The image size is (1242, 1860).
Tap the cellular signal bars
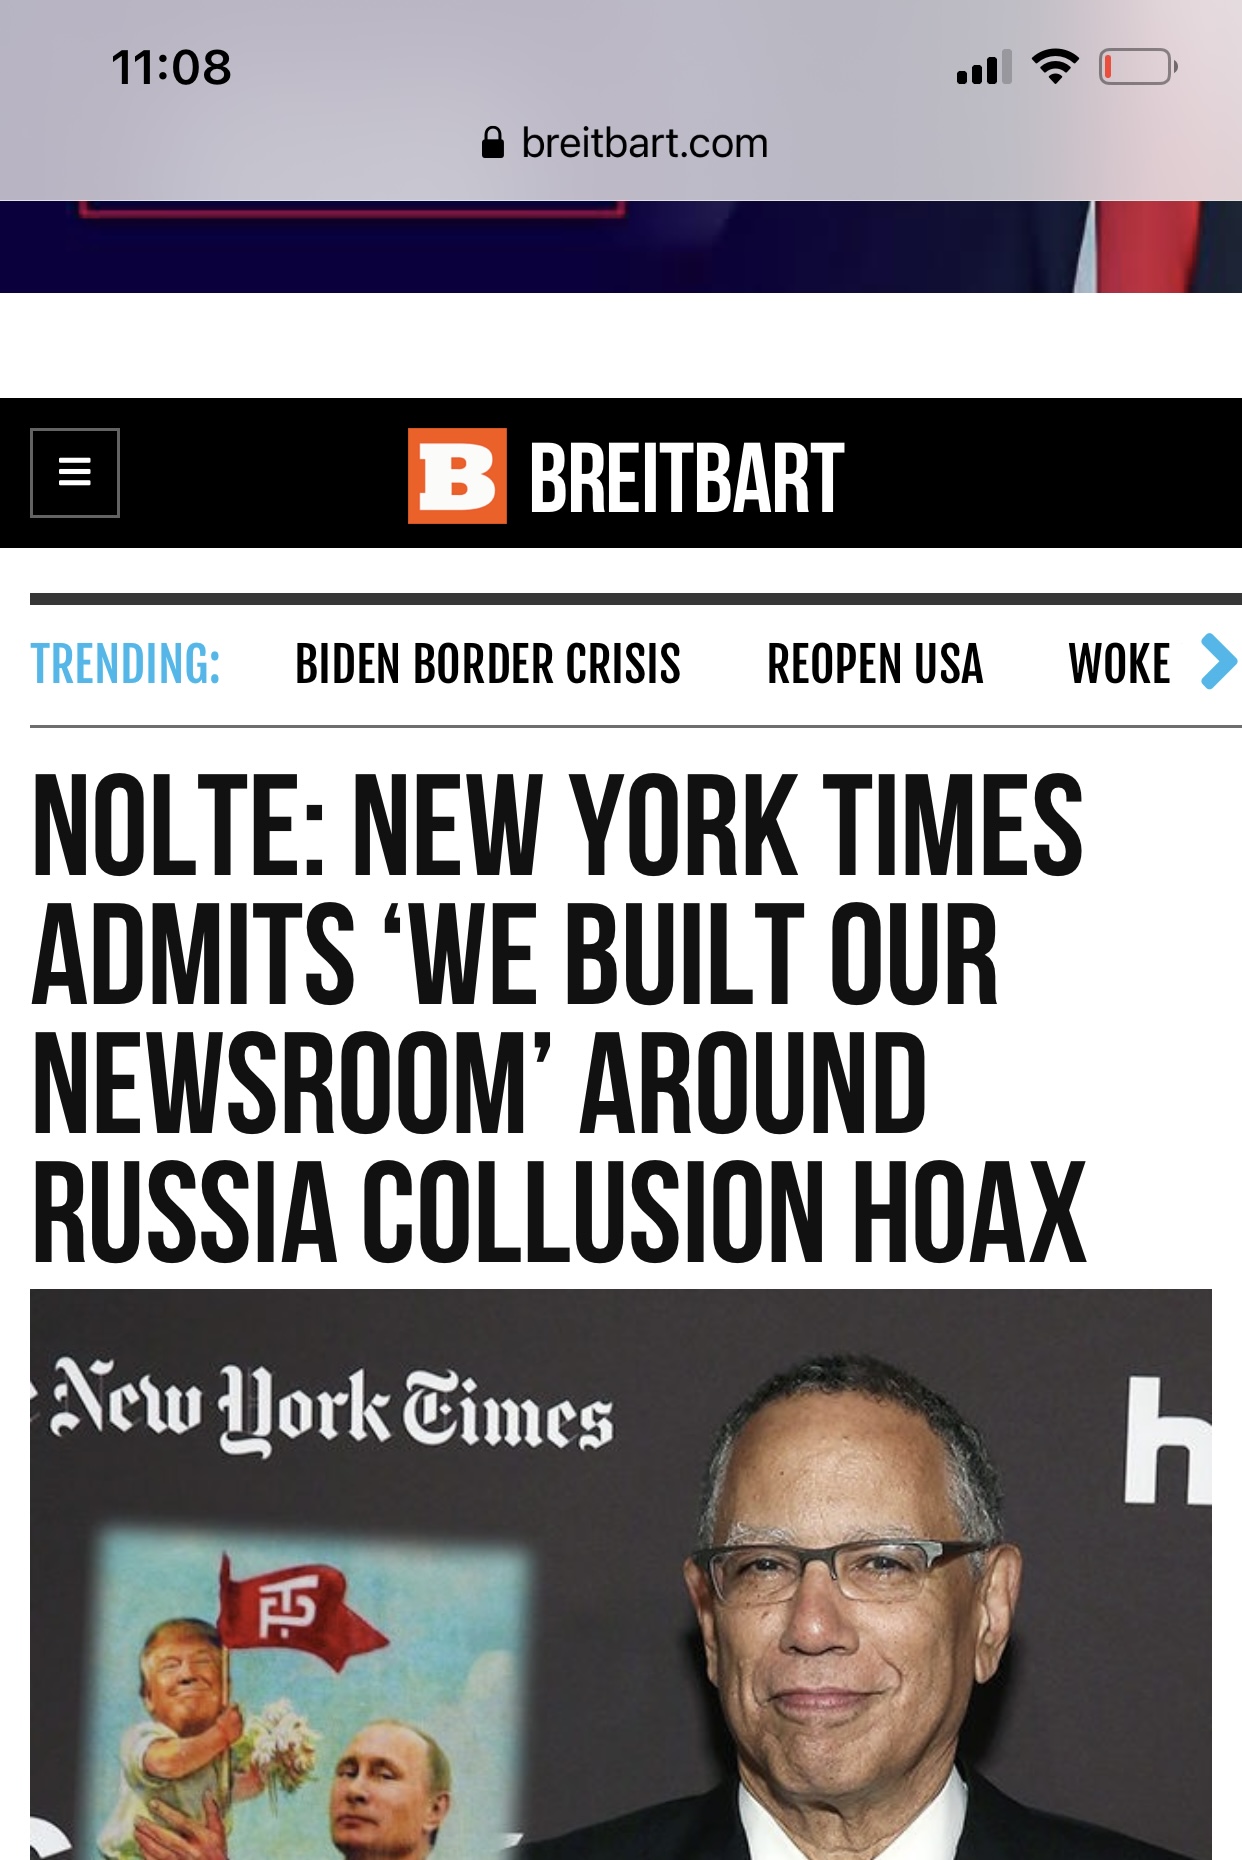point(984,67)
